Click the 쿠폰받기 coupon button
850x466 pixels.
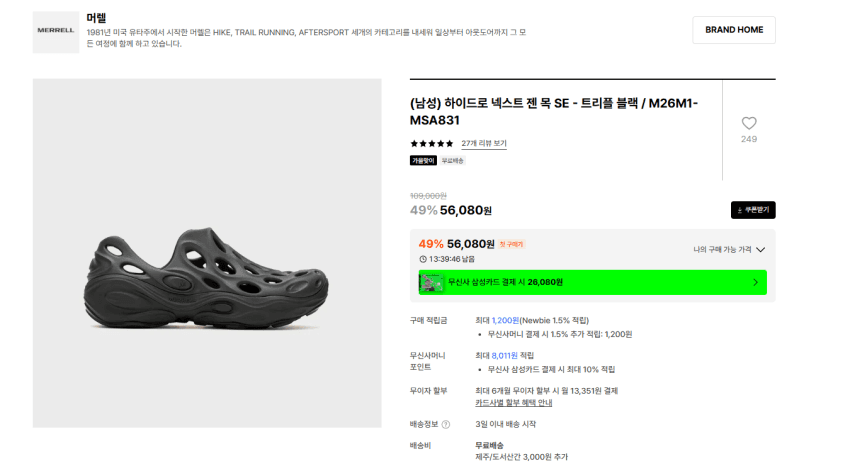click(753, 210)
